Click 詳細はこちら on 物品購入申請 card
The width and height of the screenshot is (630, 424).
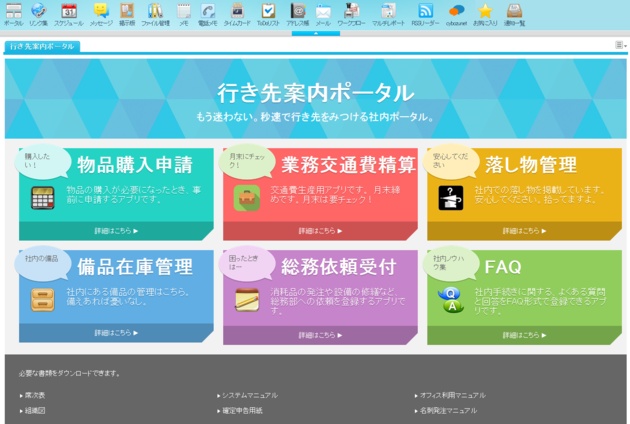point(116,231)
